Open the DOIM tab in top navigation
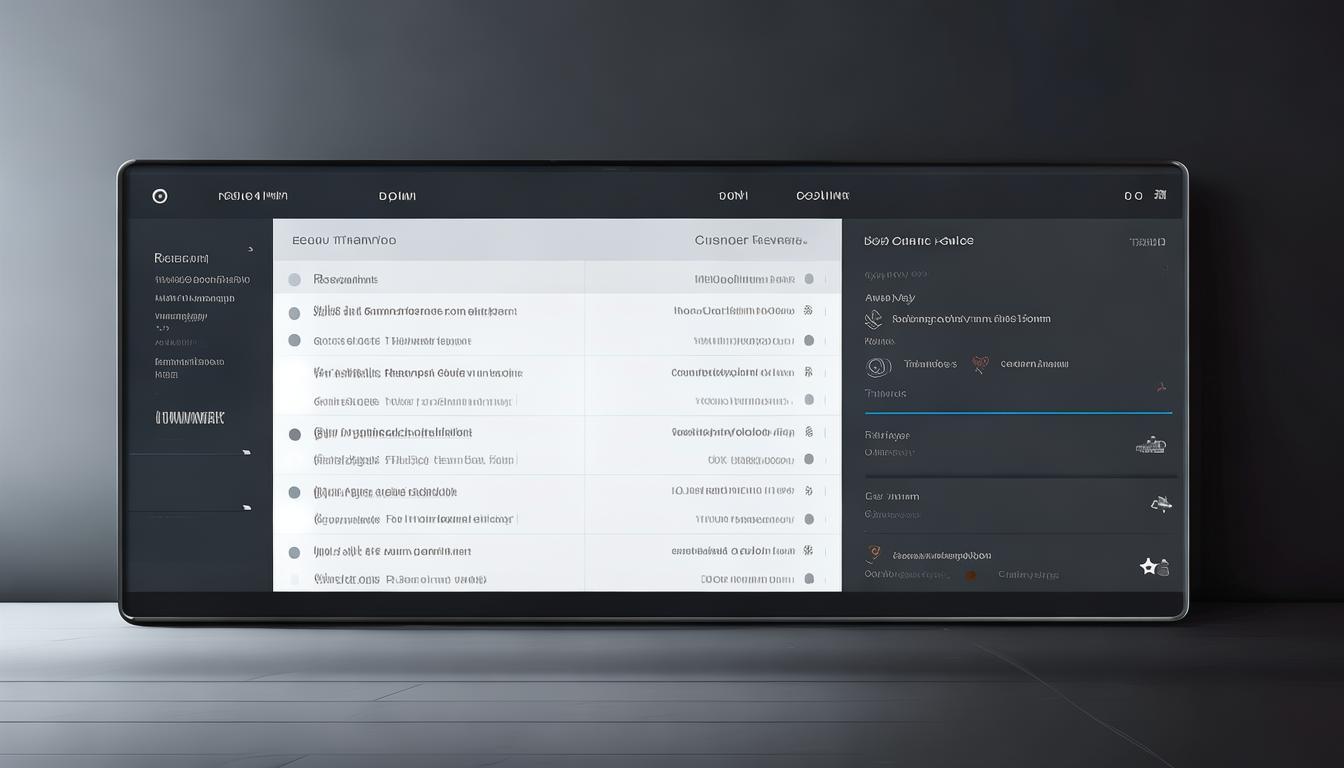Screen dimensions: 1344x768 coord(397,197)
